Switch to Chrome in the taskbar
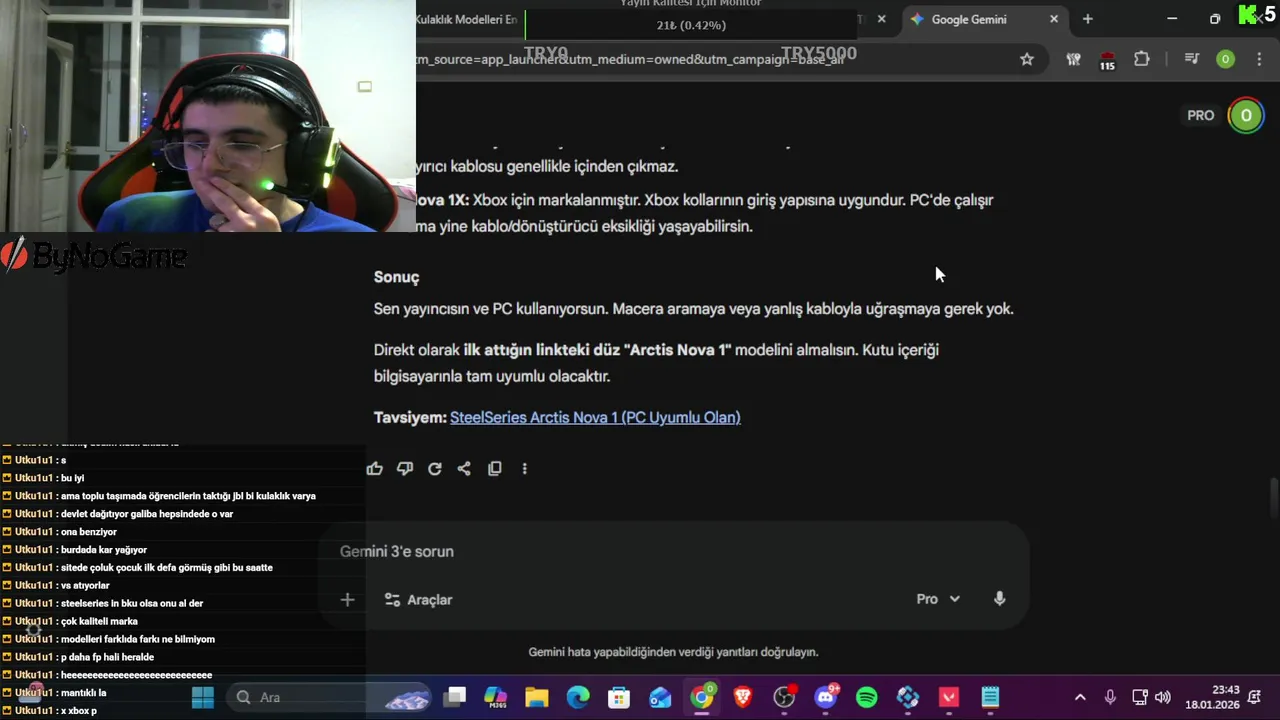The height and width of the screenshot is (720, 1280). click(702, 697)
